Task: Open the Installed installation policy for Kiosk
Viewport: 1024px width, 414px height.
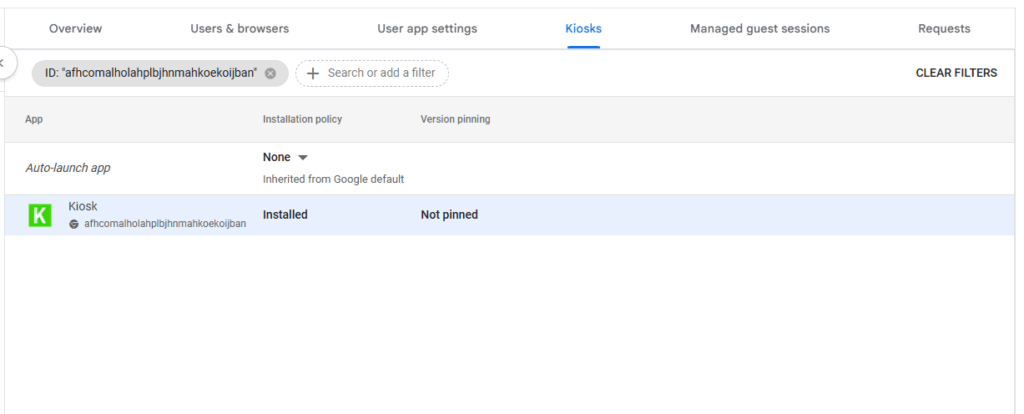Action: tap(285, 214)
